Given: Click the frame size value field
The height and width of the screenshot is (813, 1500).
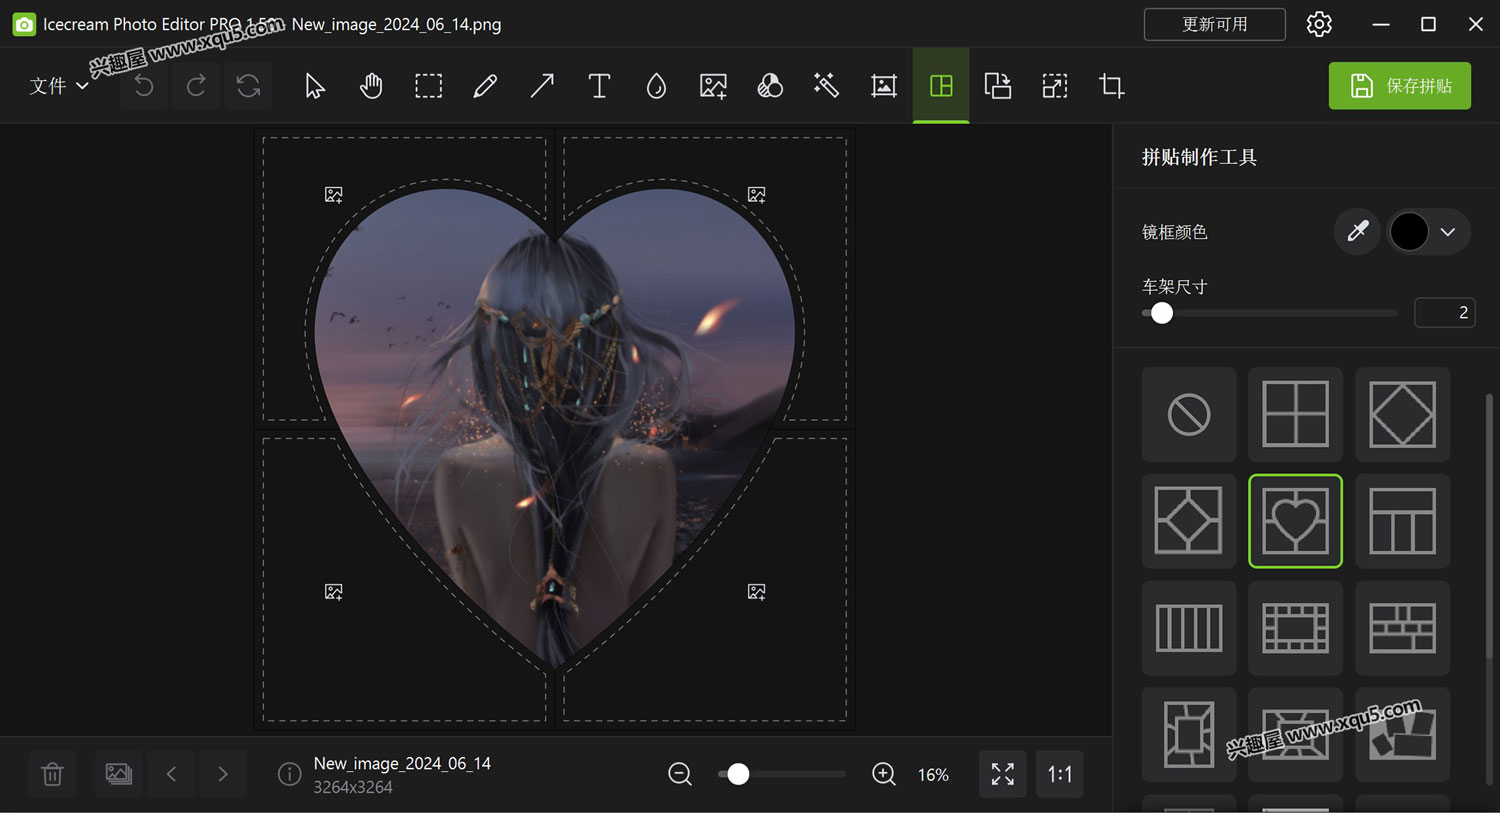Looking at the screenshot, I should coord(1445,313).
